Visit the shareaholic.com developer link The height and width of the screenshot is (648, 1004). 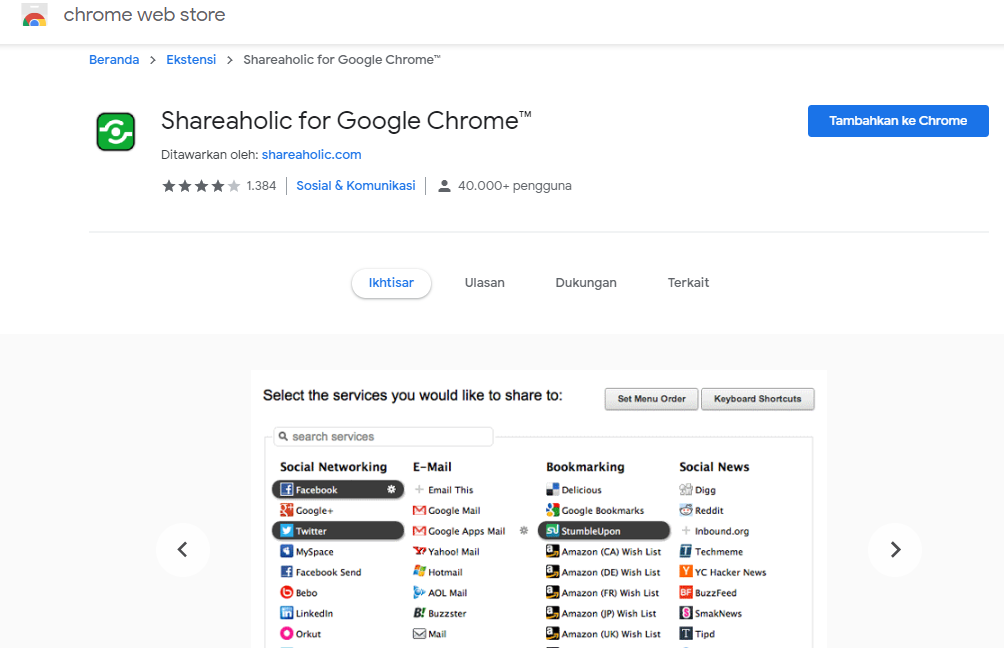(x=311, y=155)
